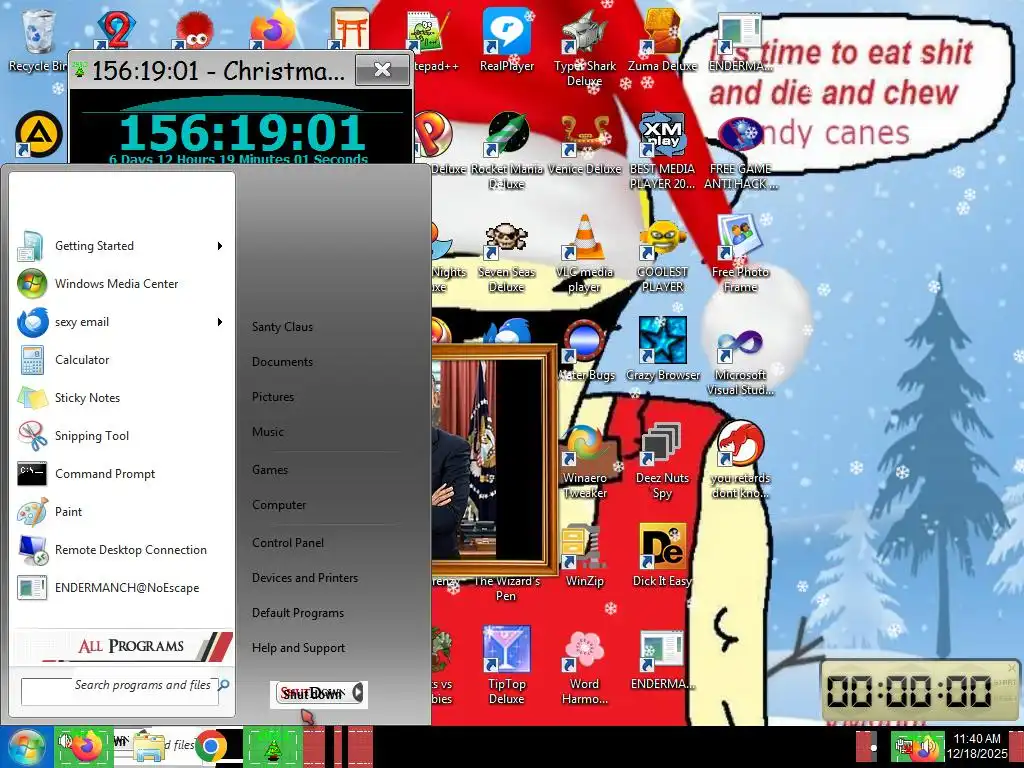Select Rocket Mania Deluxe desktop icon

507,150
